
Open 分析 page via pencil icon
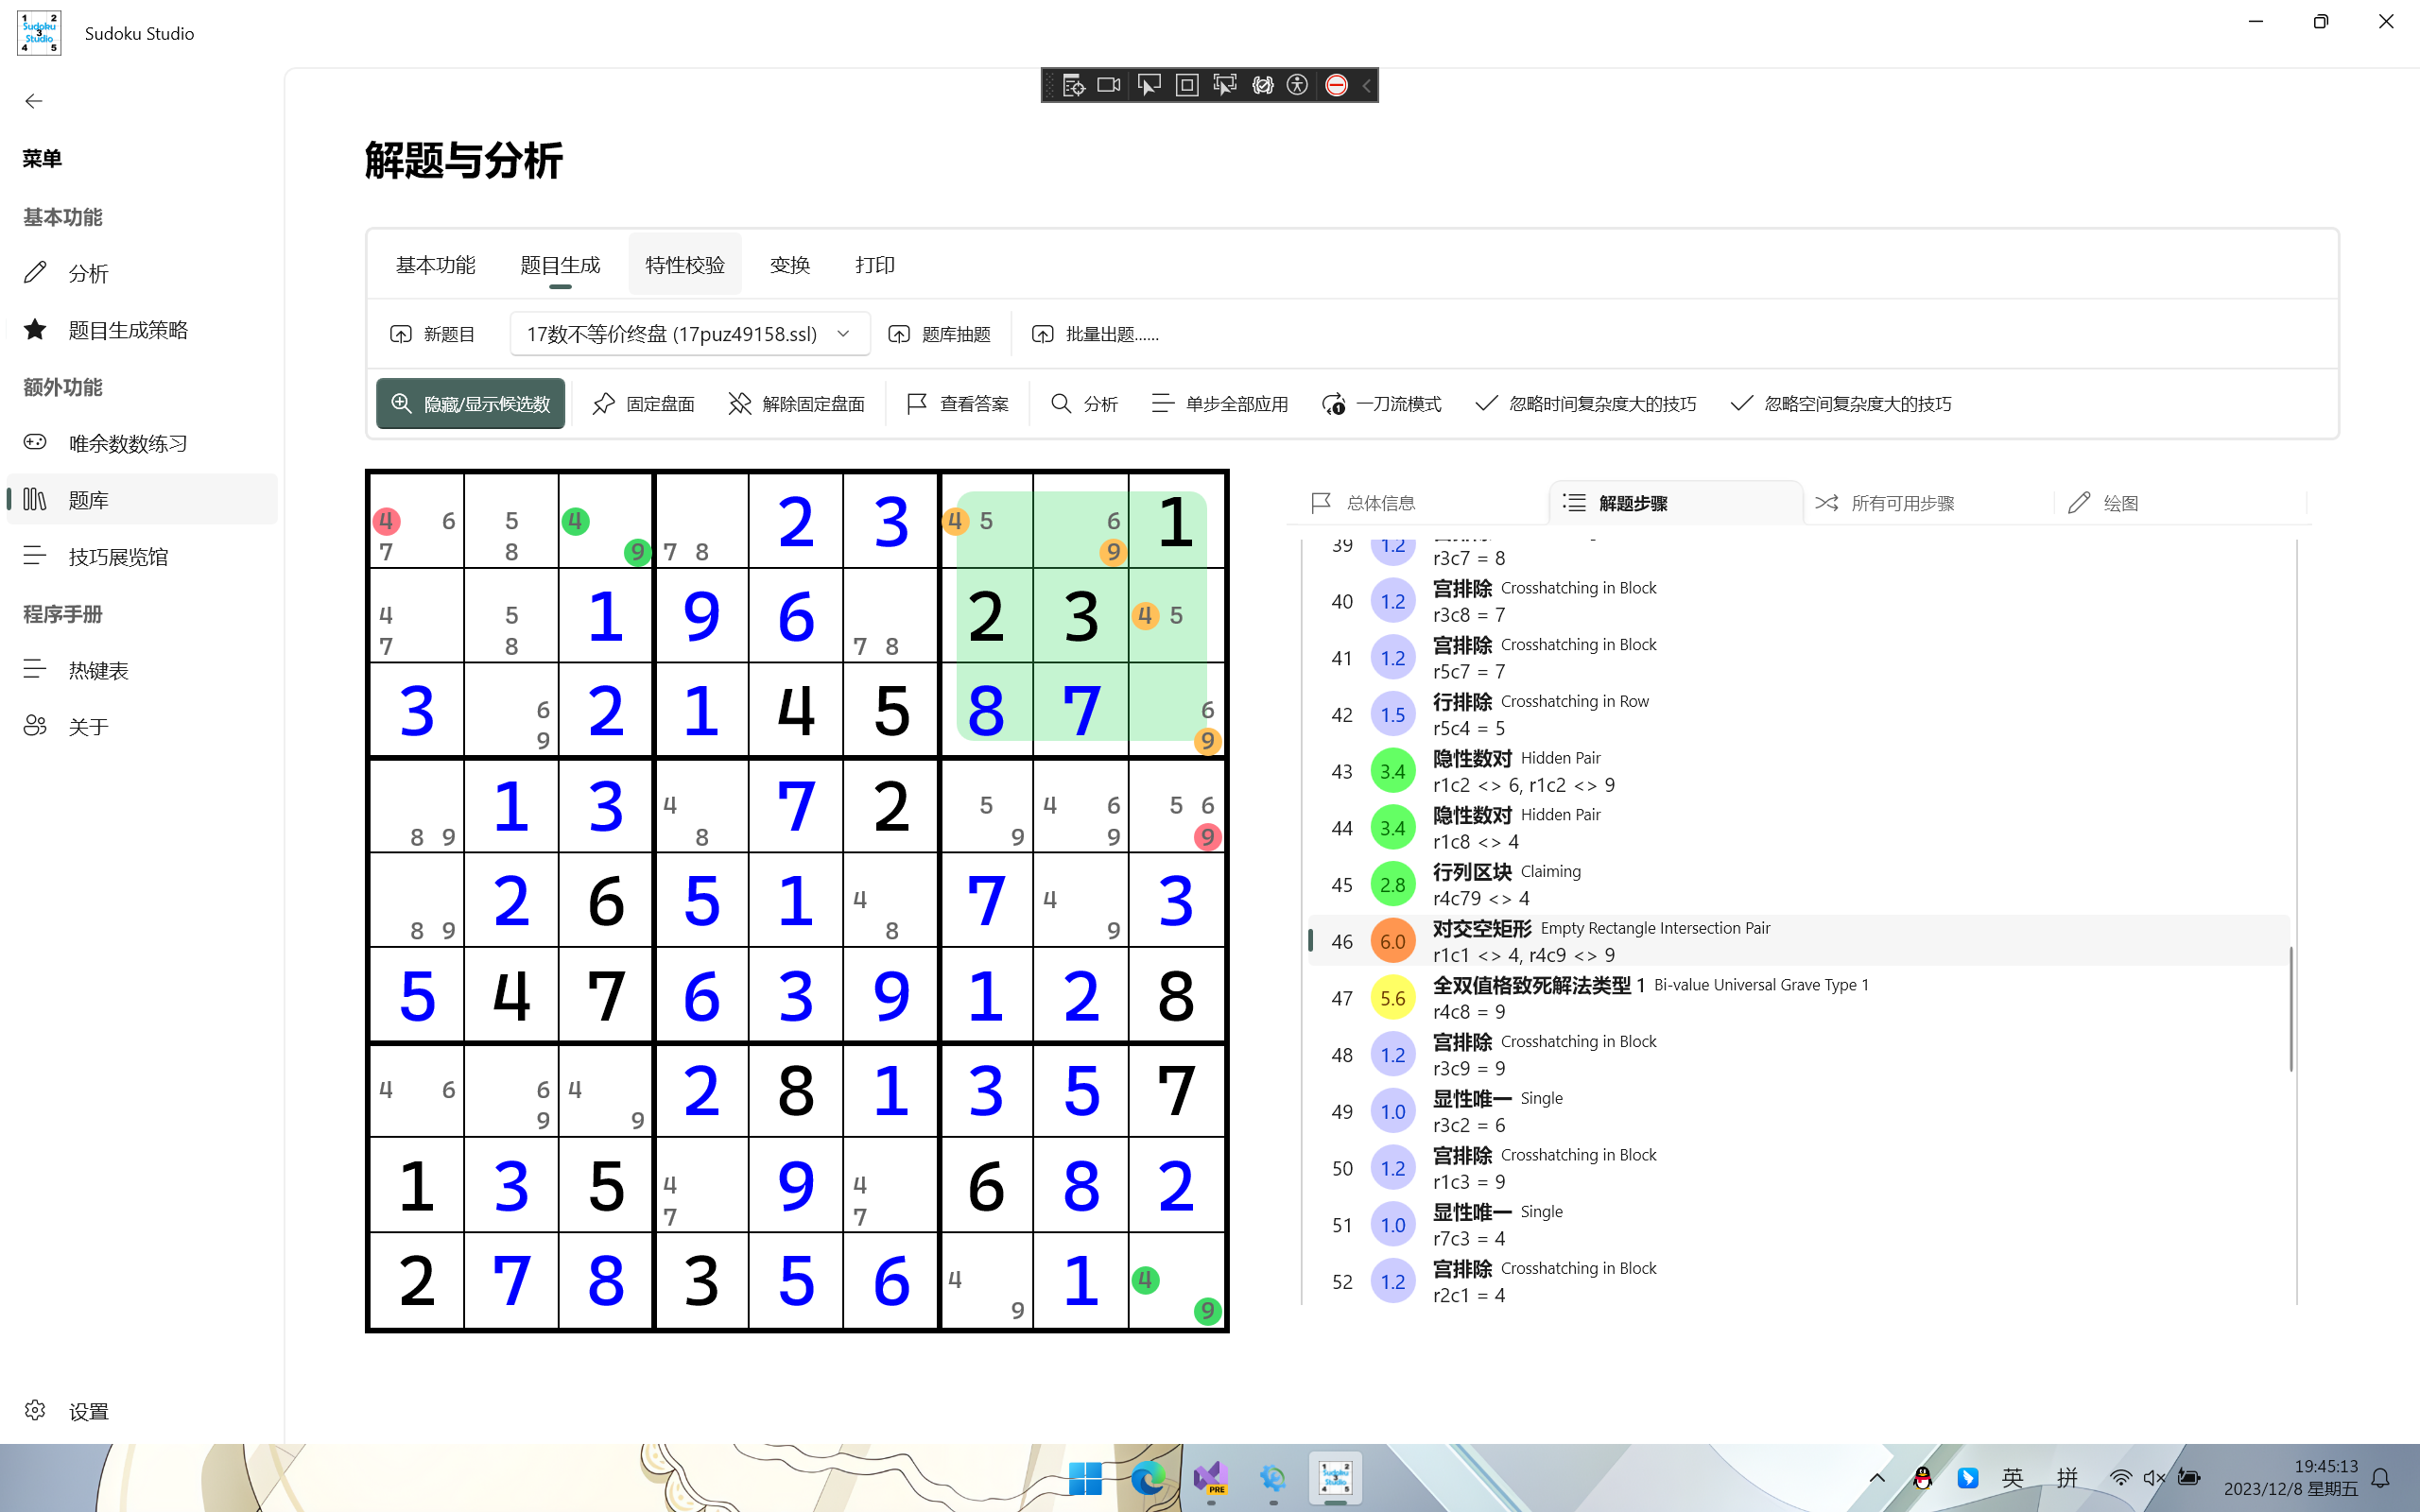pos(141,273)
